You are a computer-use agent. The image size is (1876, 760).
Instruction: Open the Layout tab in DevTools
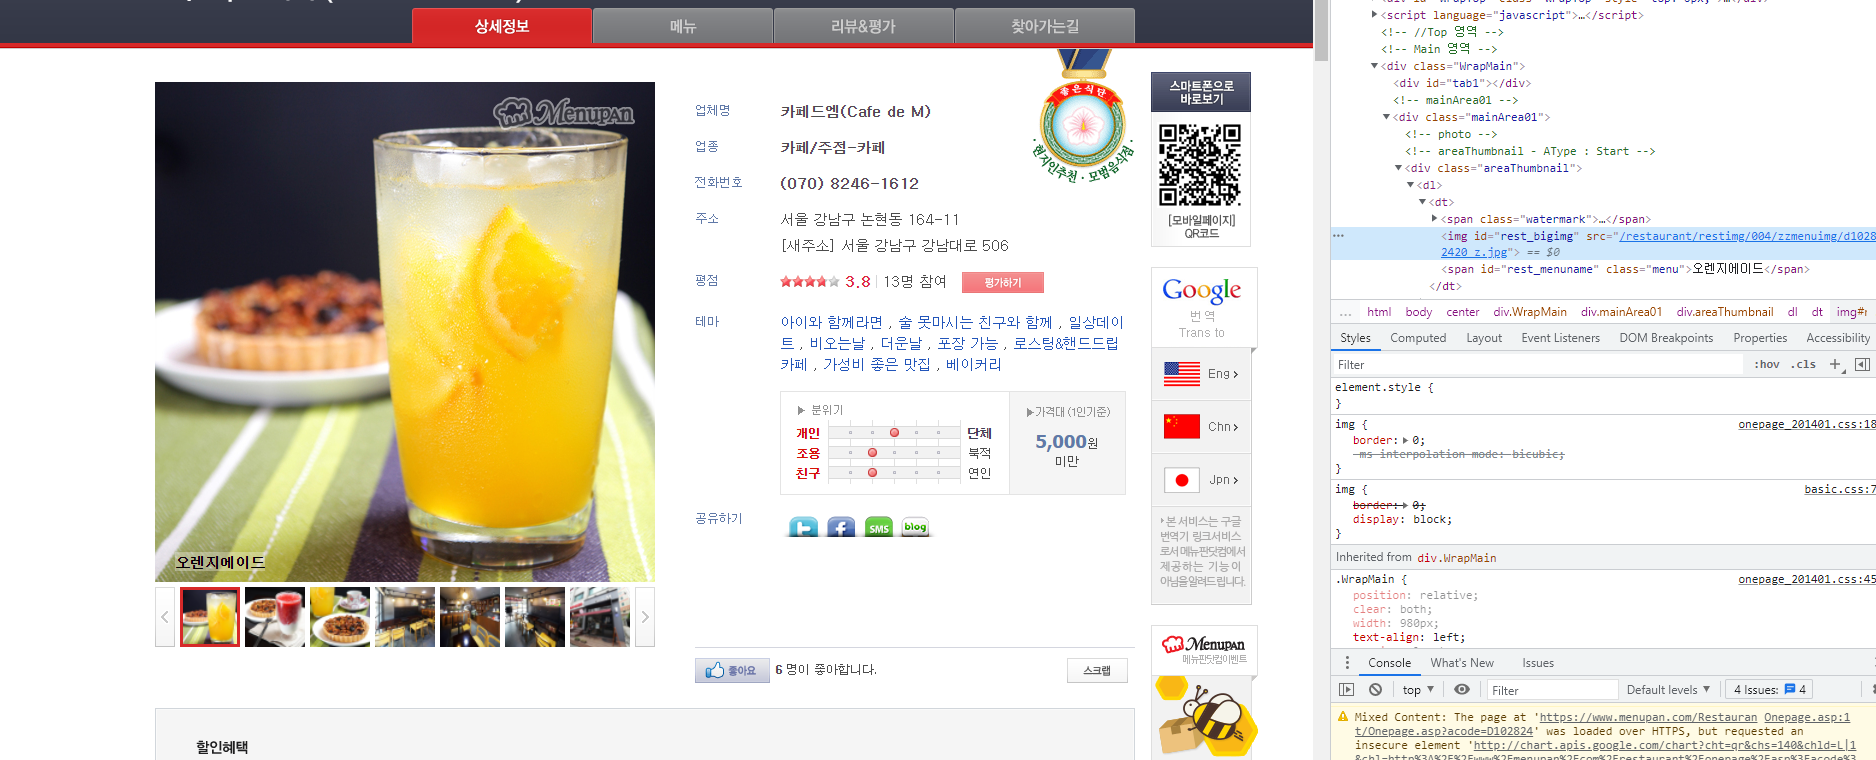point(1484,338)
